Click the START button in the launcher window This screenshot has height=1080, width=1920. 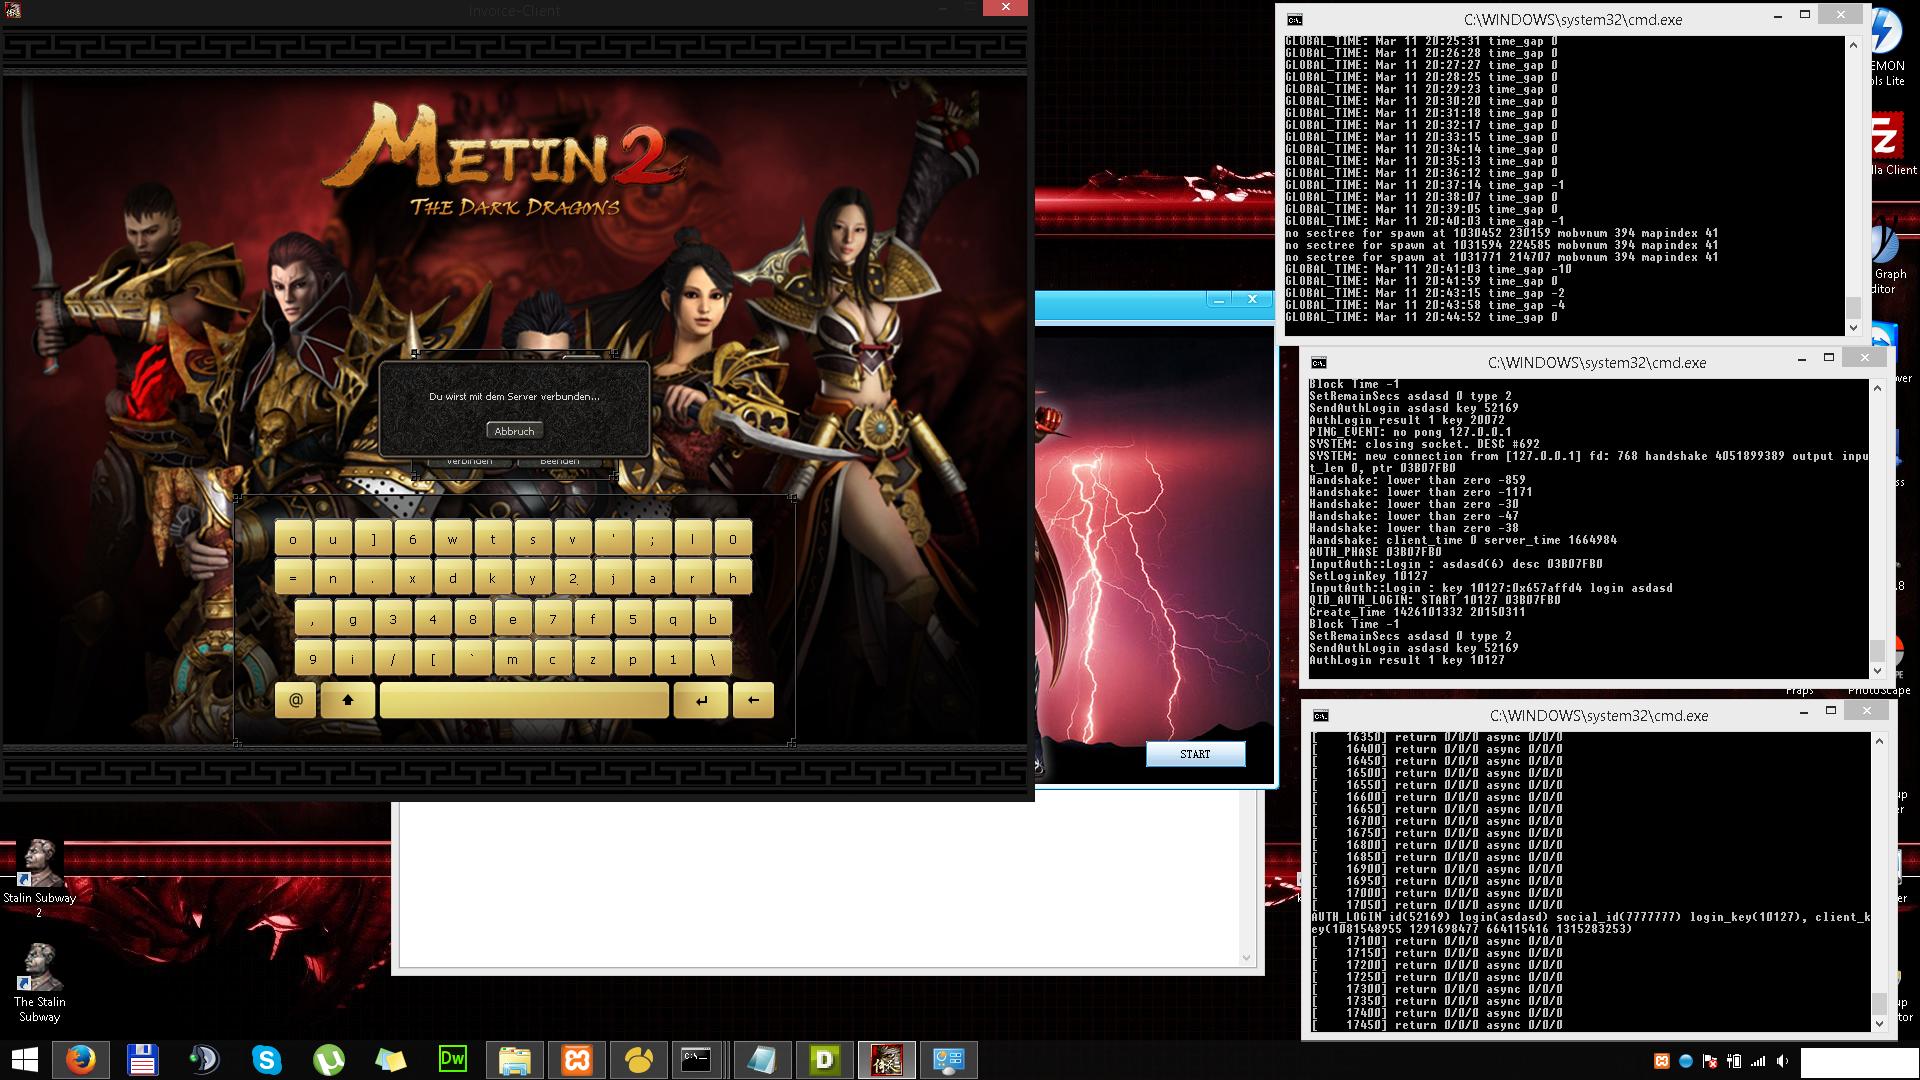pos(1195,754)
